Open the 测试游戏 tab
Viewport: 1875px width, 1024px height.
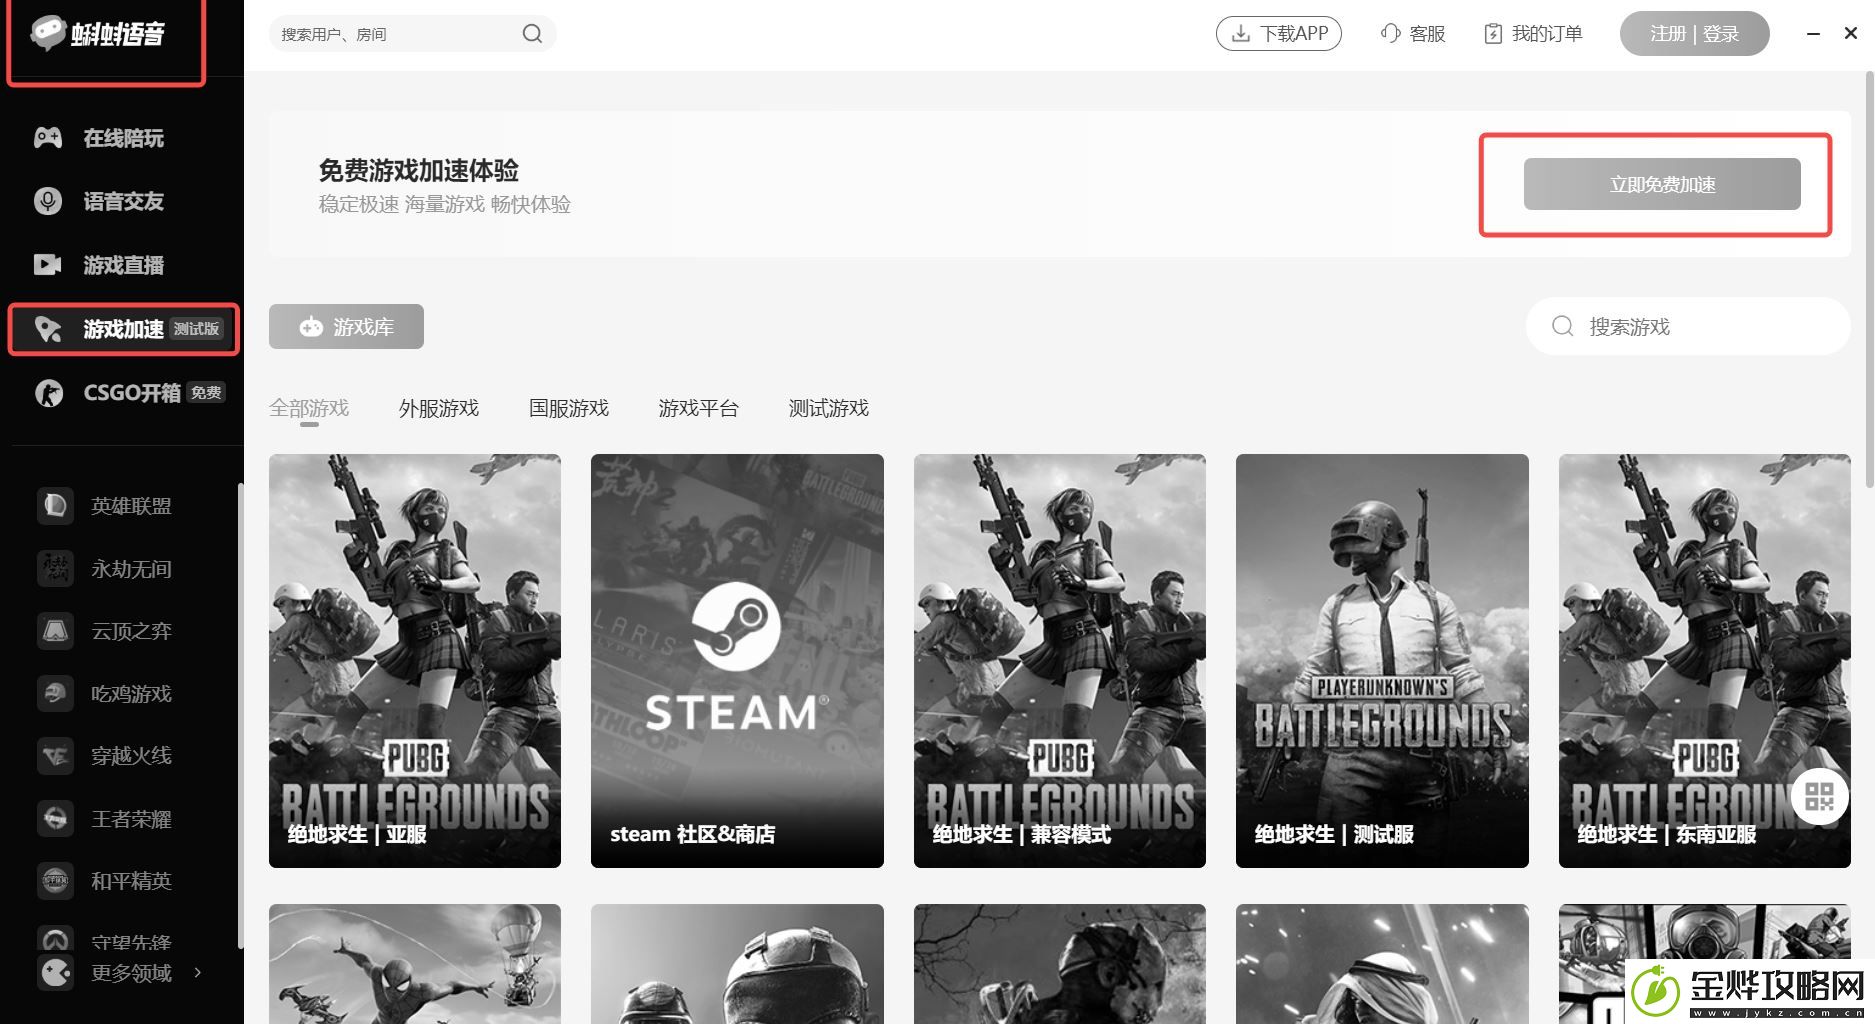pyautogui.click(x=829, y=408)
